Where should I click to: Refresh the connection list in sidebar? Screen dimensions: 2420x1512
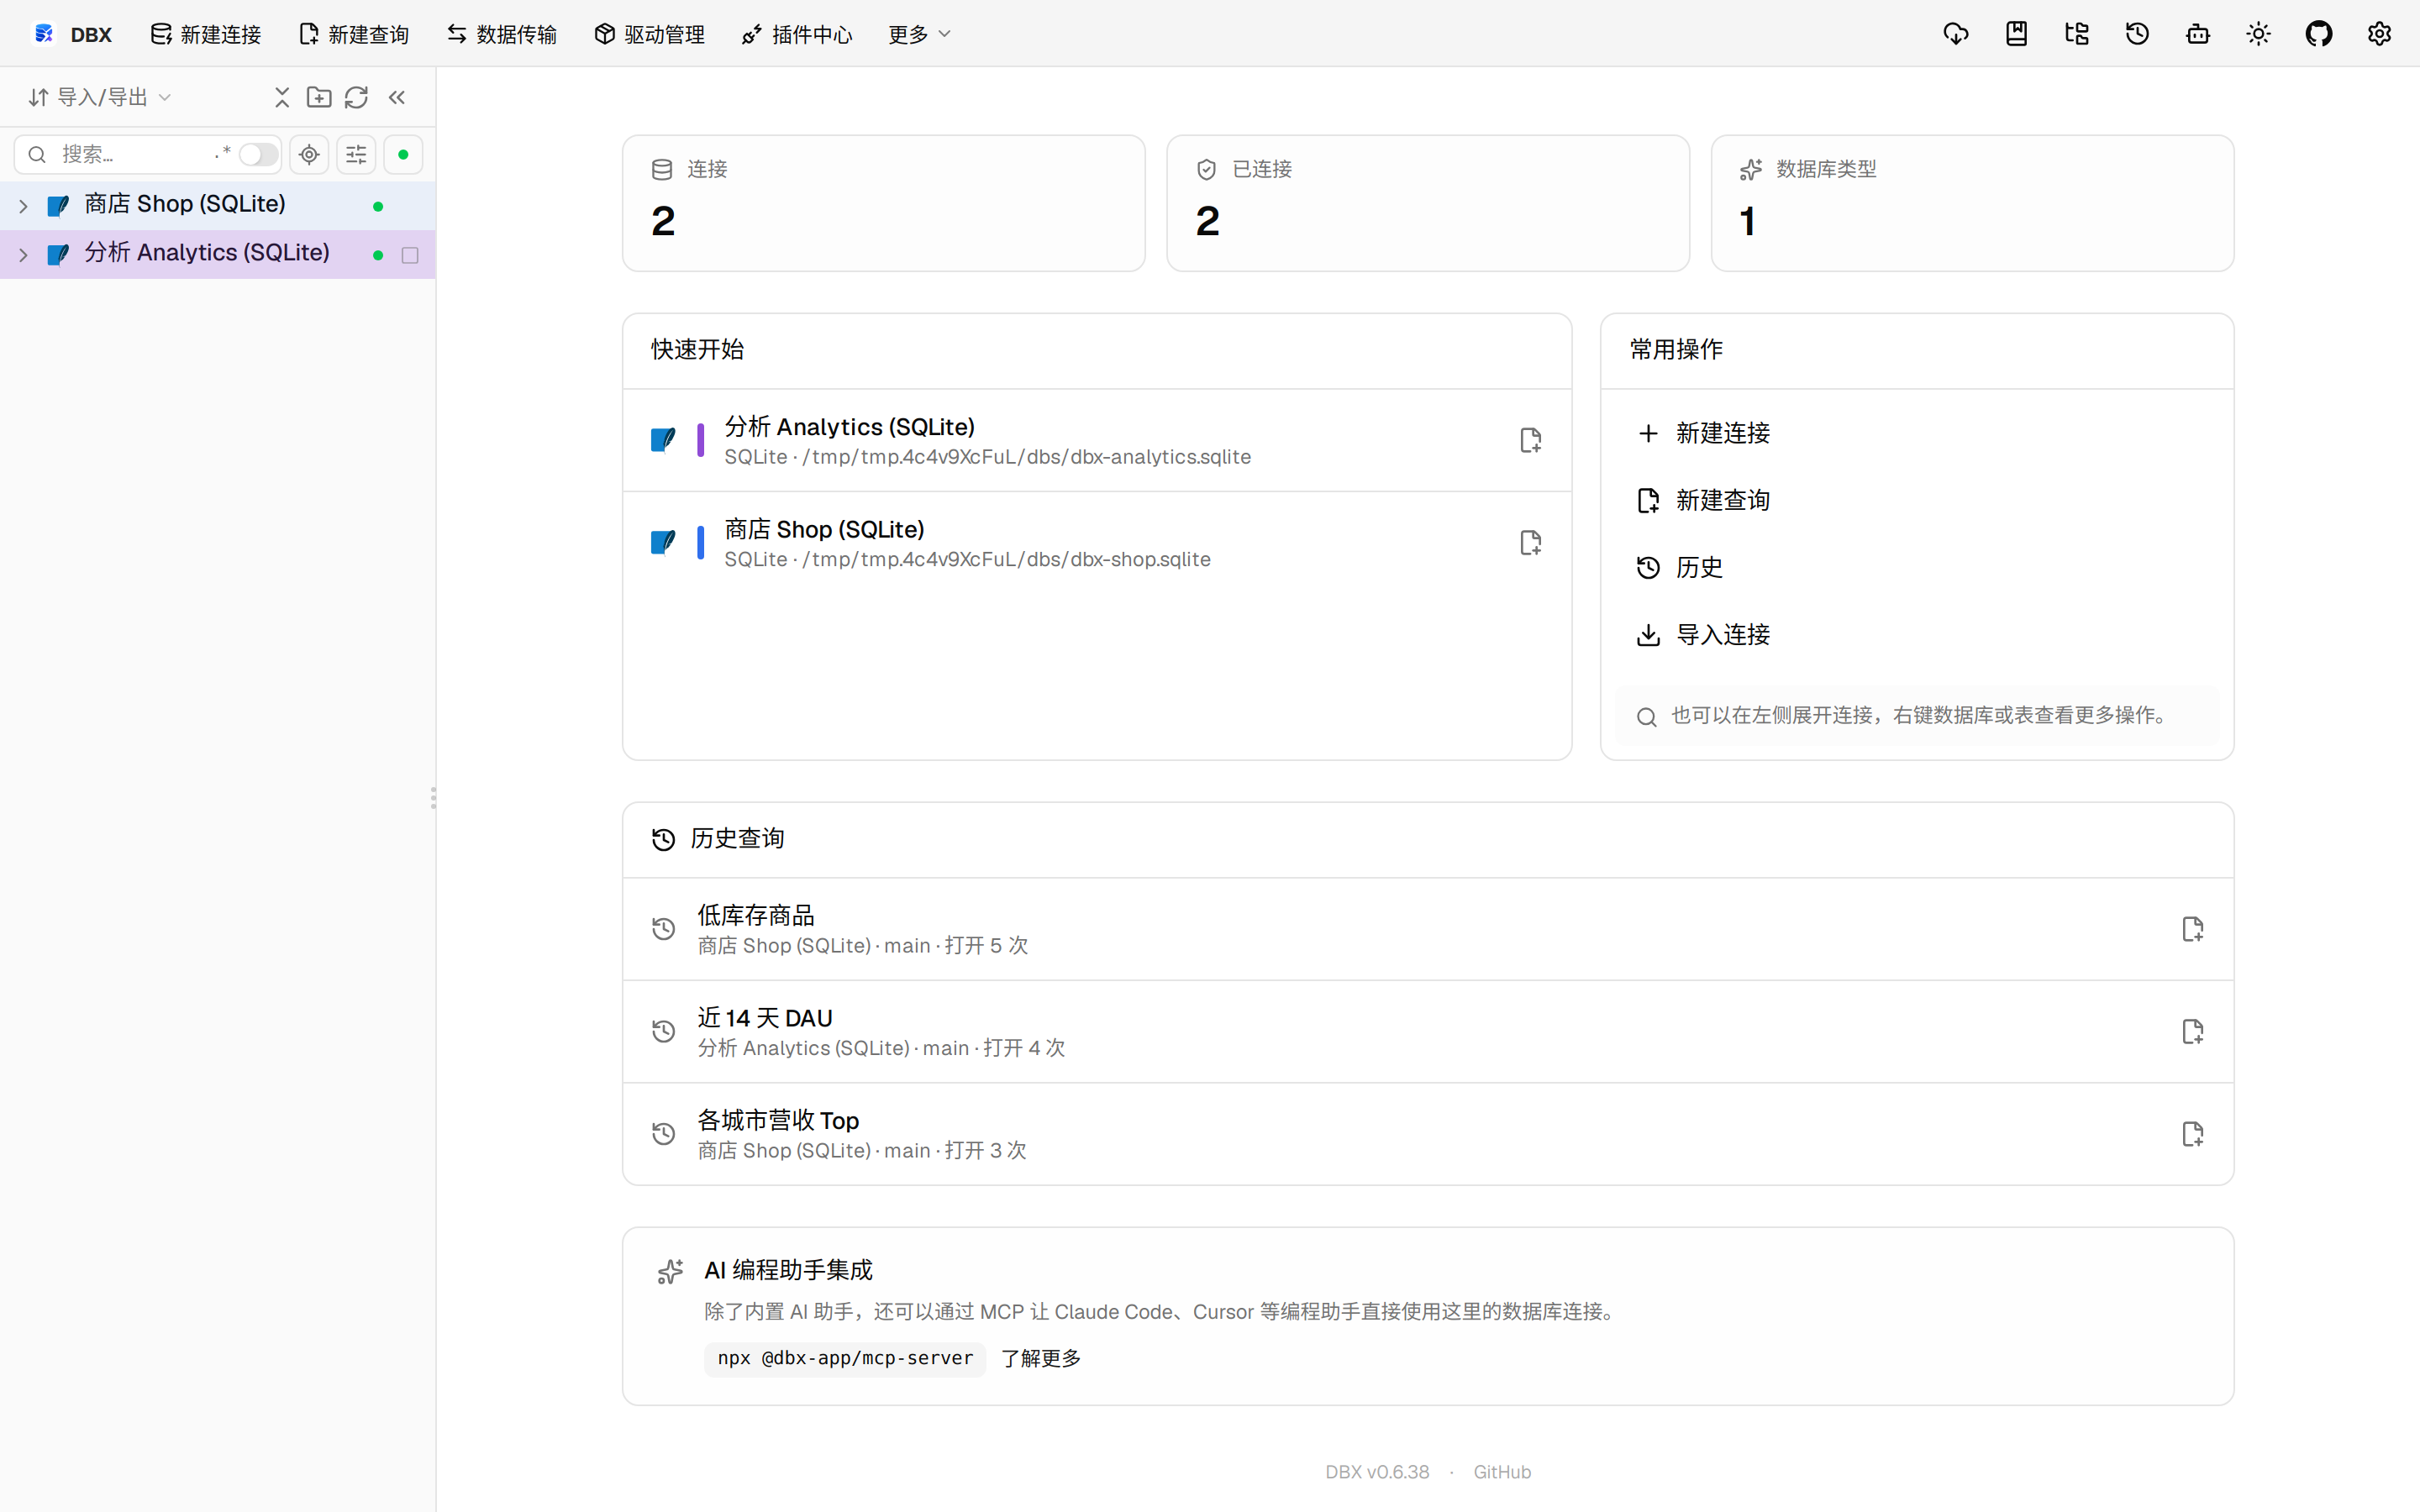pyautogui.click(x=357, y=97)
